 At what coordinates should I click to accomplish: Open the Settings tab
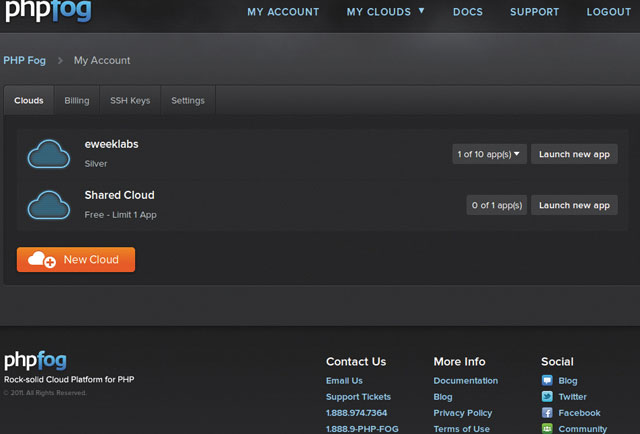[x=188, y=100]
